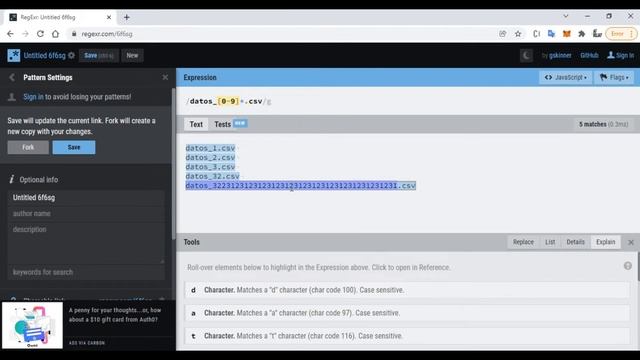Screen dimensions: 640x360
Task: Click the RegExr logo icon
Action: pos(13,56)
